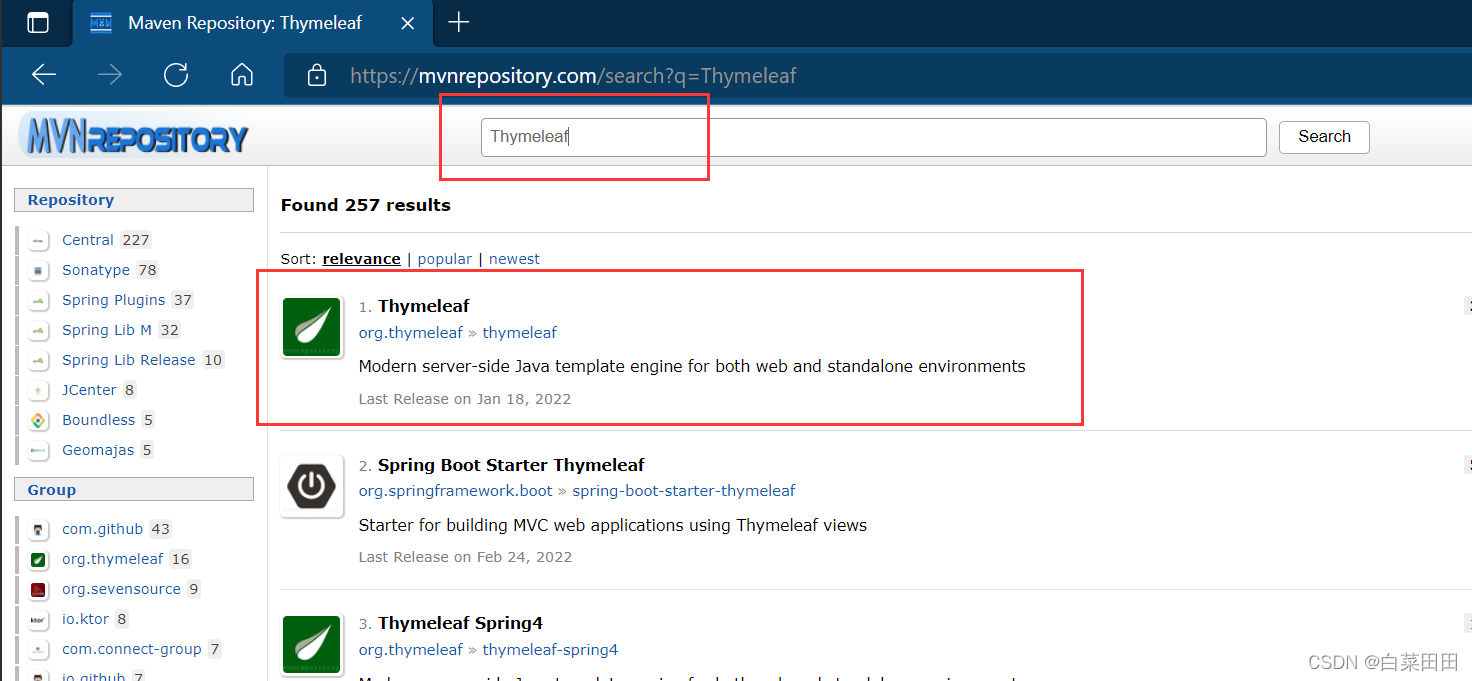Filter by Spring Plugins link

tap(113, 300)
